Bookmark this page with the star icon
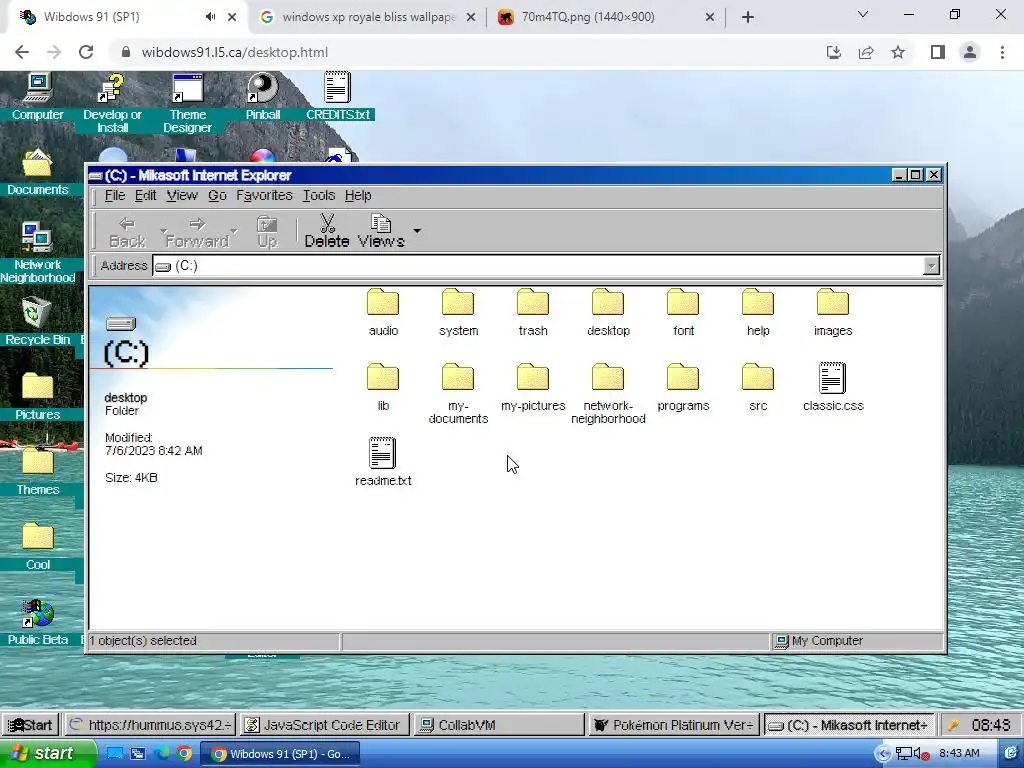Screen dimensions: 1024x768 (x=898, y=52)
